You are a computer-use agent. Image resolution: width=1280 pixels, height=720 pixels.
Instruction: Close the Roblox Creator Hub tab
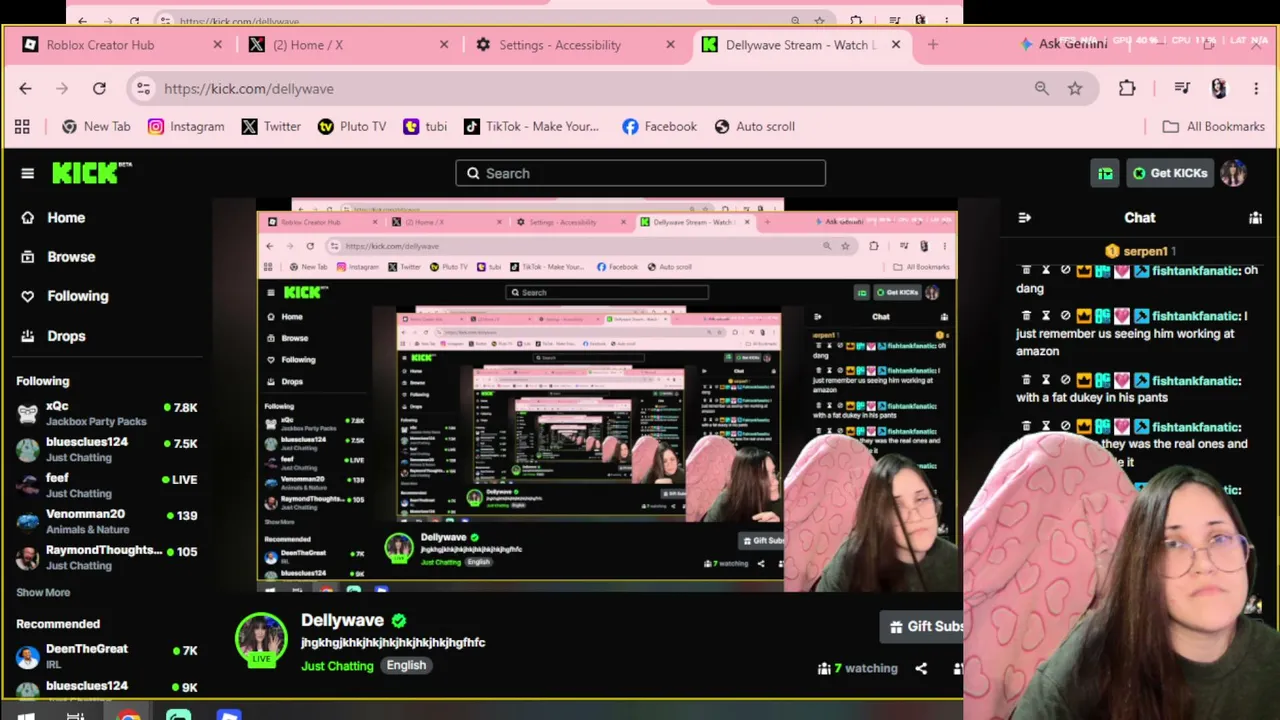pos(217,45)
